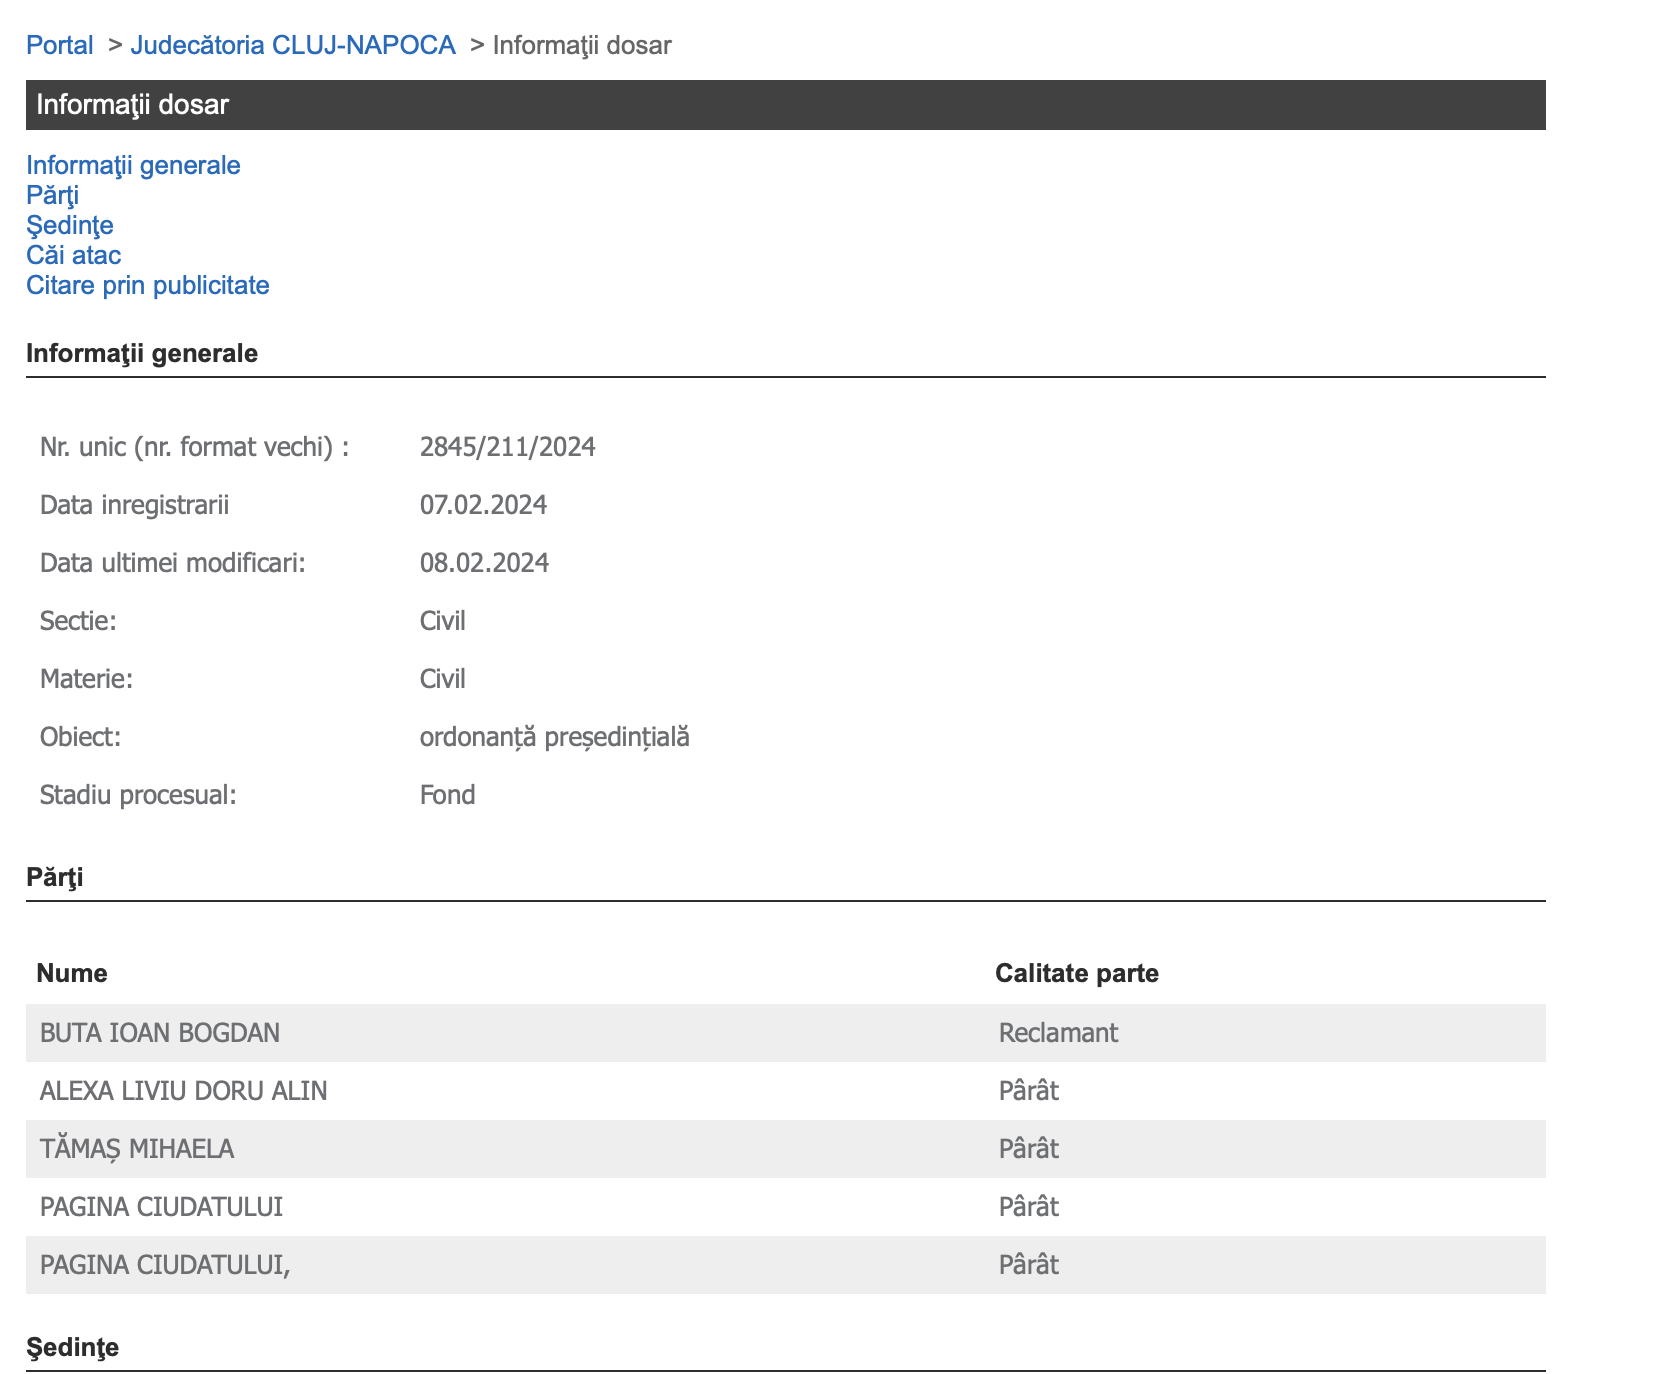This screenshot has width=1670, height=1374.
Task: Select last modified date 08.02.2024
Action: click(485, 563)
